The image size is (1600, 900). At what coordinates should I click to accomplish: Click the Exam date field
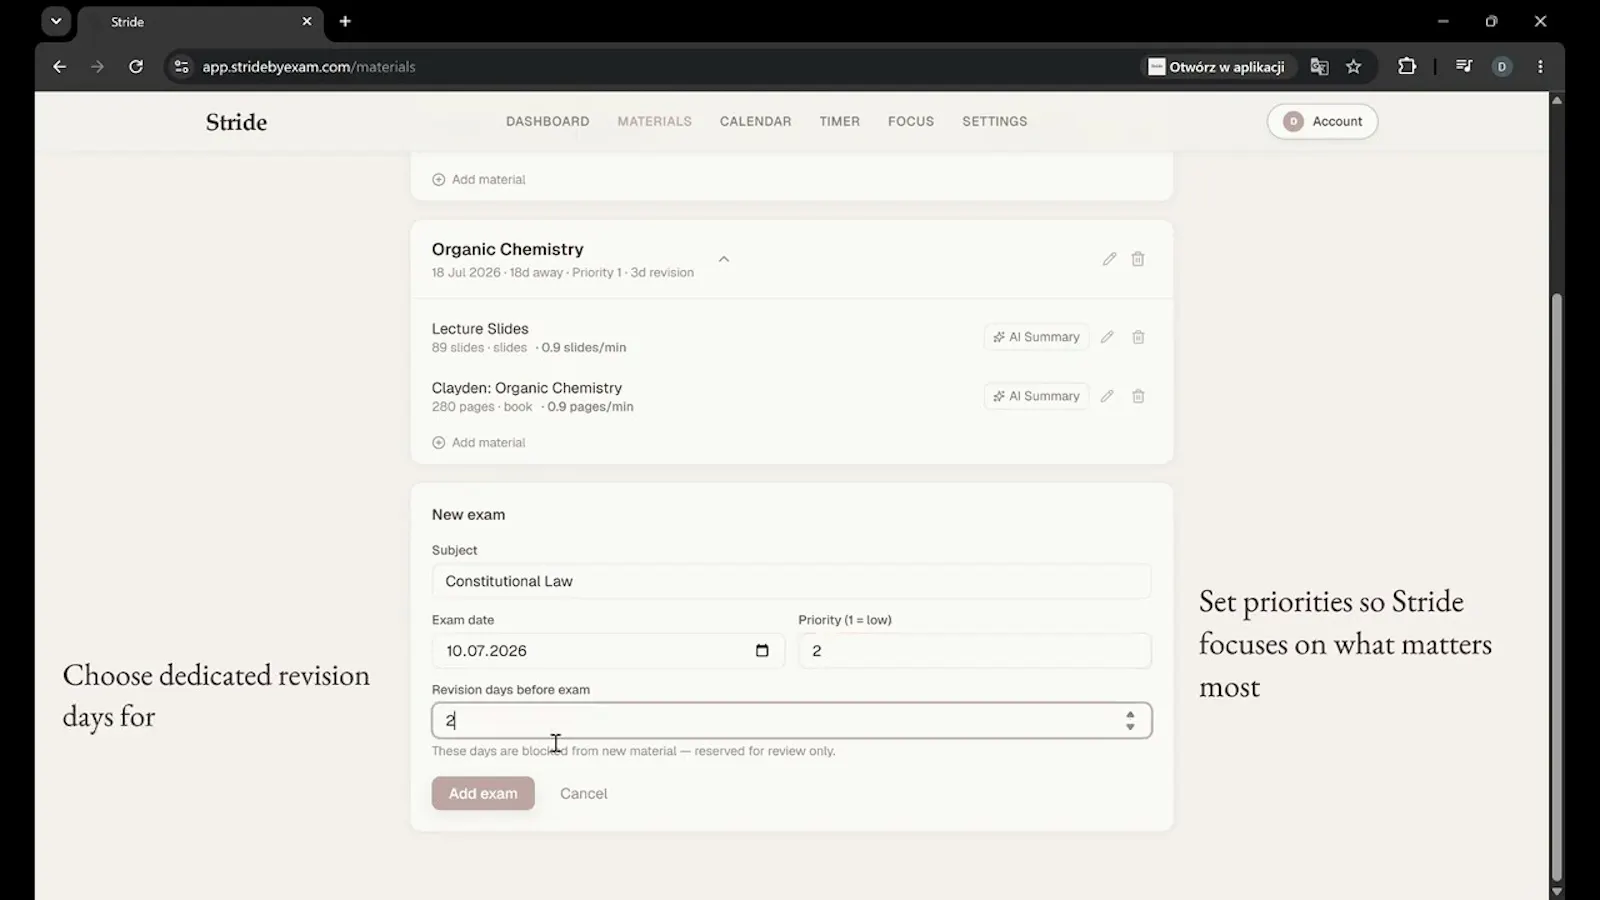coord(608,651)
